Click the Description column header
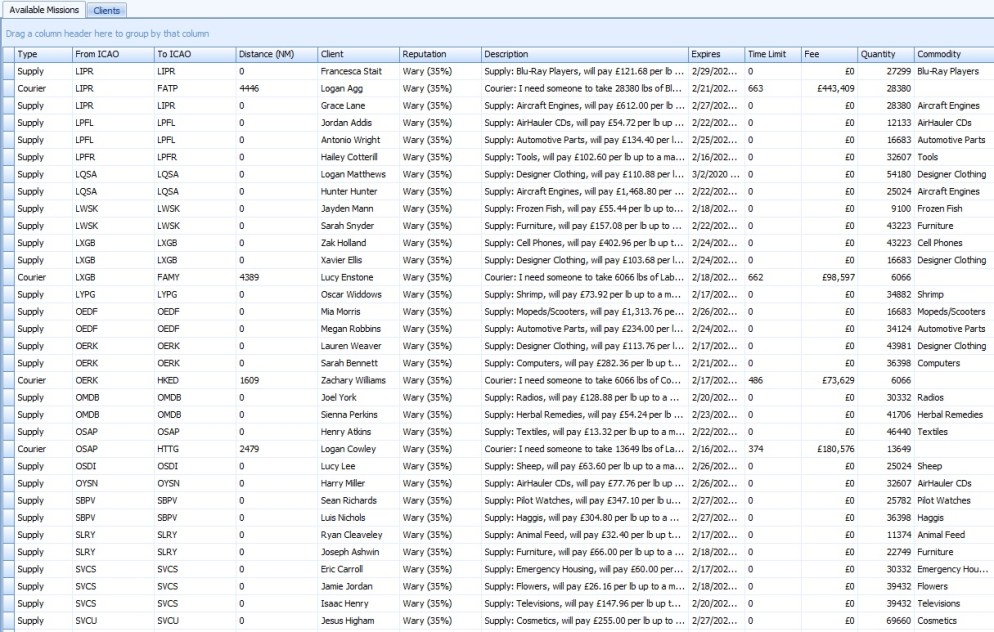Image resolution: width=994 pixels, height=632 pixels. pos(582,54)
